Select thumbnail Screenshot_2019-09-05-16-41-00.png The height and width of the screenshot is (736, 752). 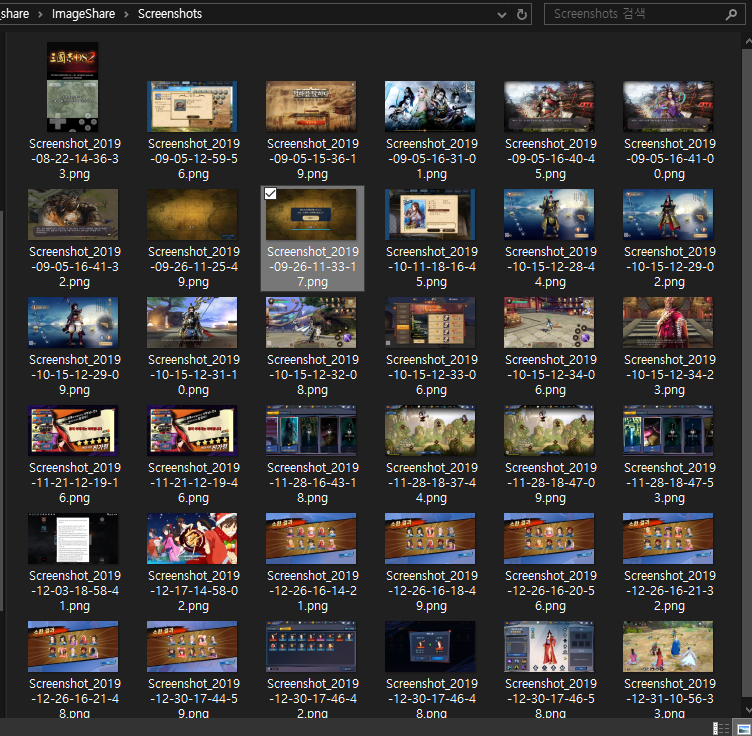pos(668,106)
